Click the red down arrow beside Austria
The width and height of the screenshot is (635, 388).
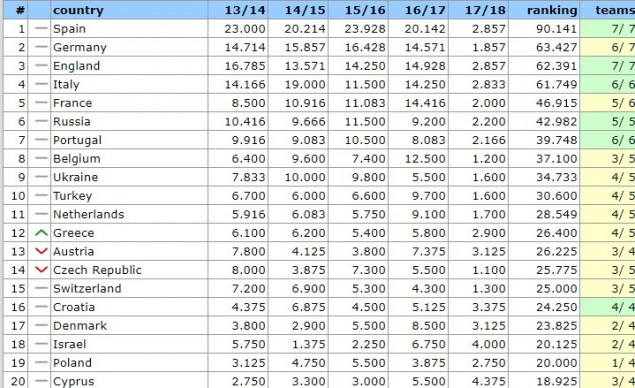coord(41,252)
